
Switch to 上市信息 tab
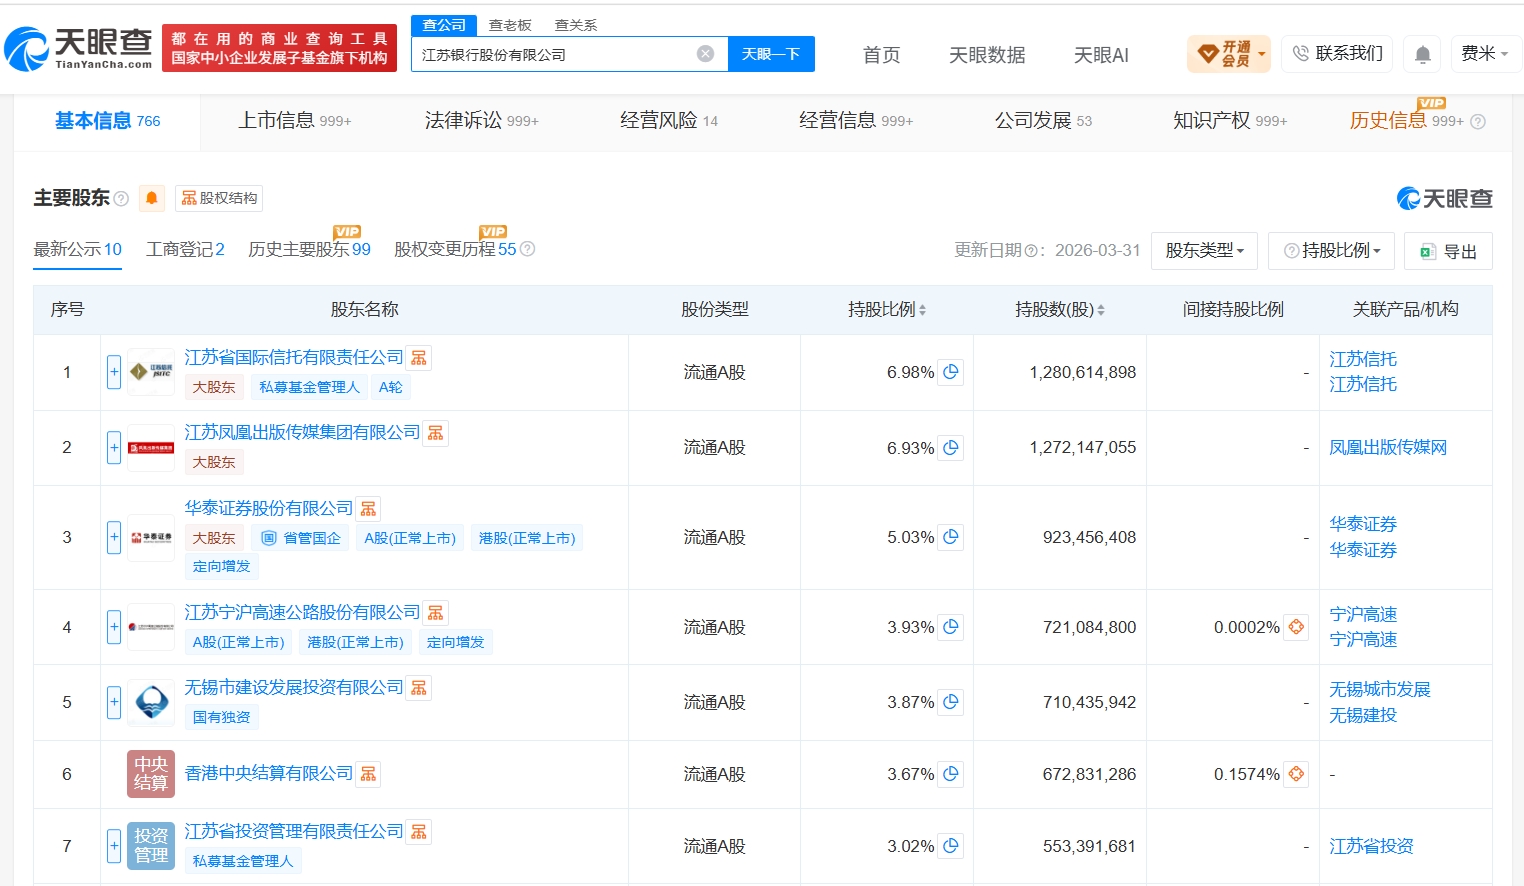[294, 121]
